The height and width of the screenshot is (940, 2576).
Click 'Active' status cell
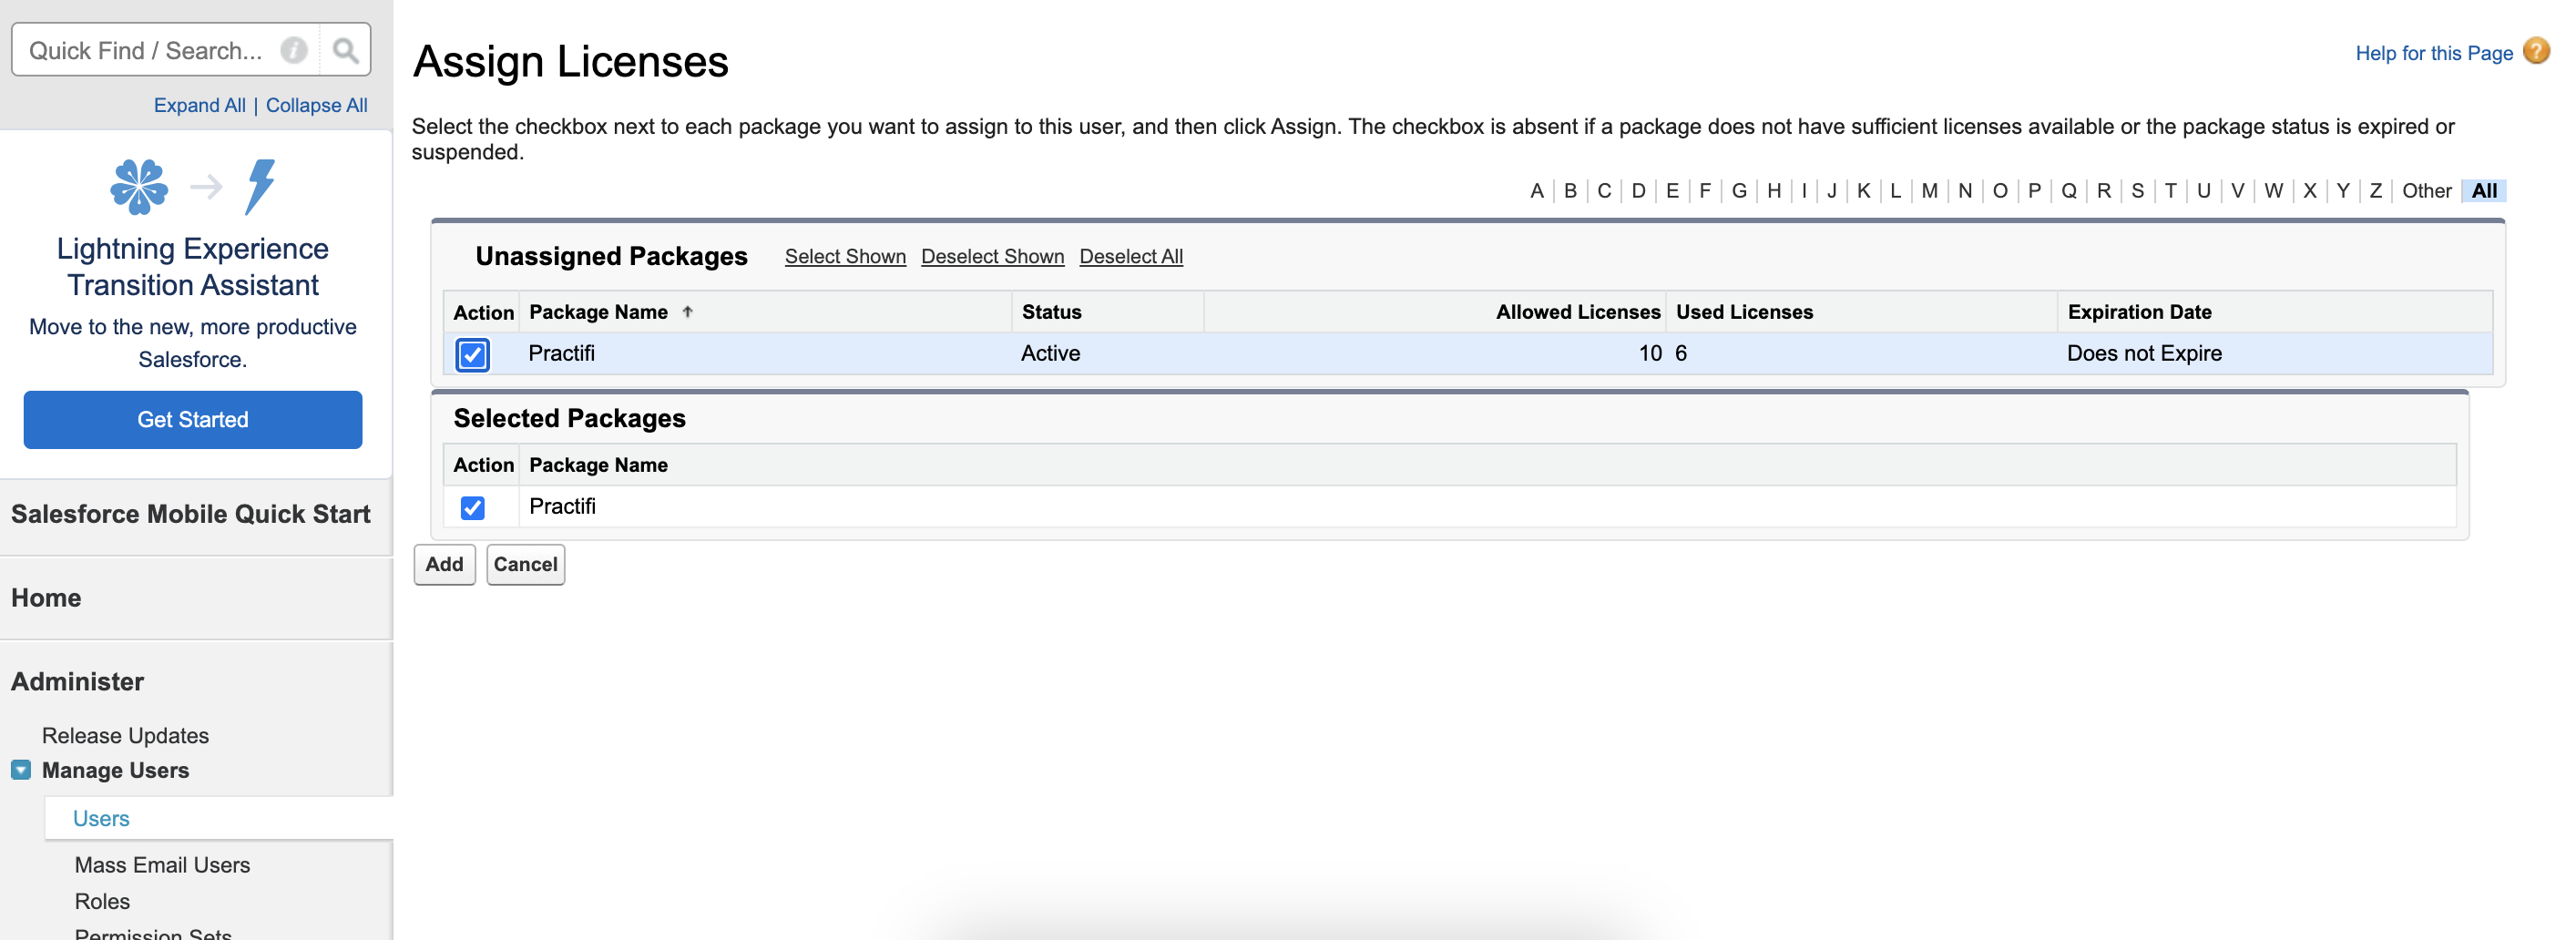(x=1050, y=353)
